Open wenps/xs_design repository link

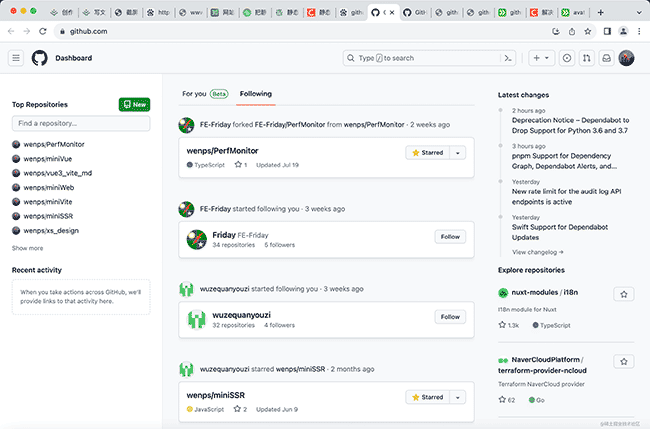51,230
